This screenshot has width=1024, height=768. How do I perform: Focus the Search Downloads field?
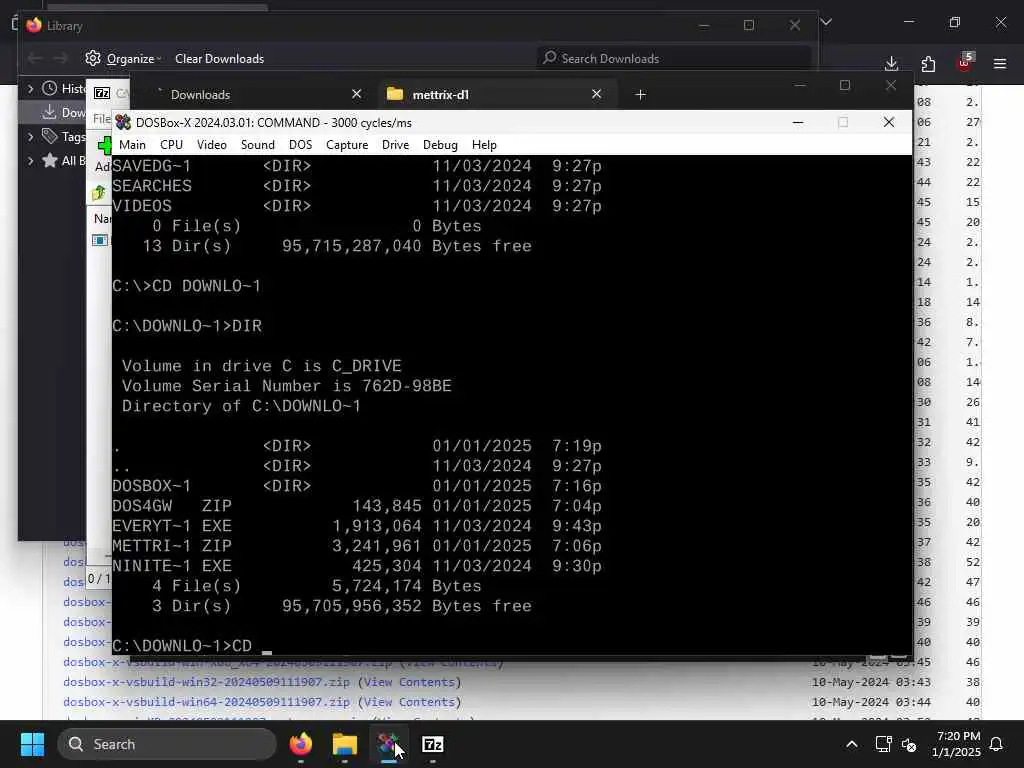(x=674, y=59)
